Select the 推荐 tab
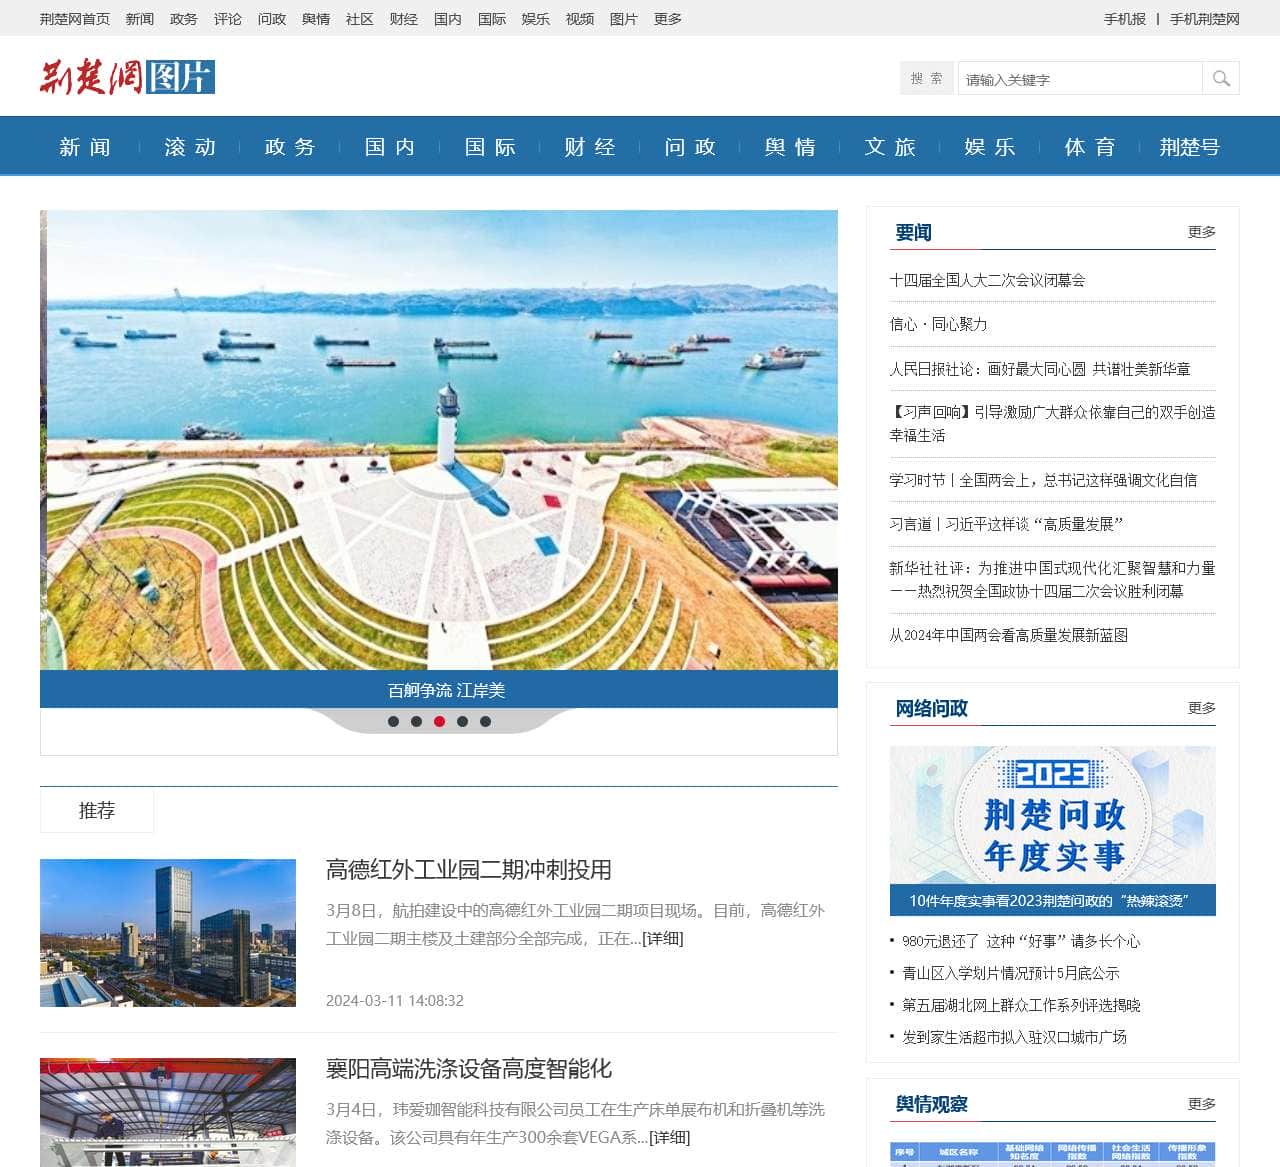The width and height of the screenshot is (1280, 1167). pos(97,810)
